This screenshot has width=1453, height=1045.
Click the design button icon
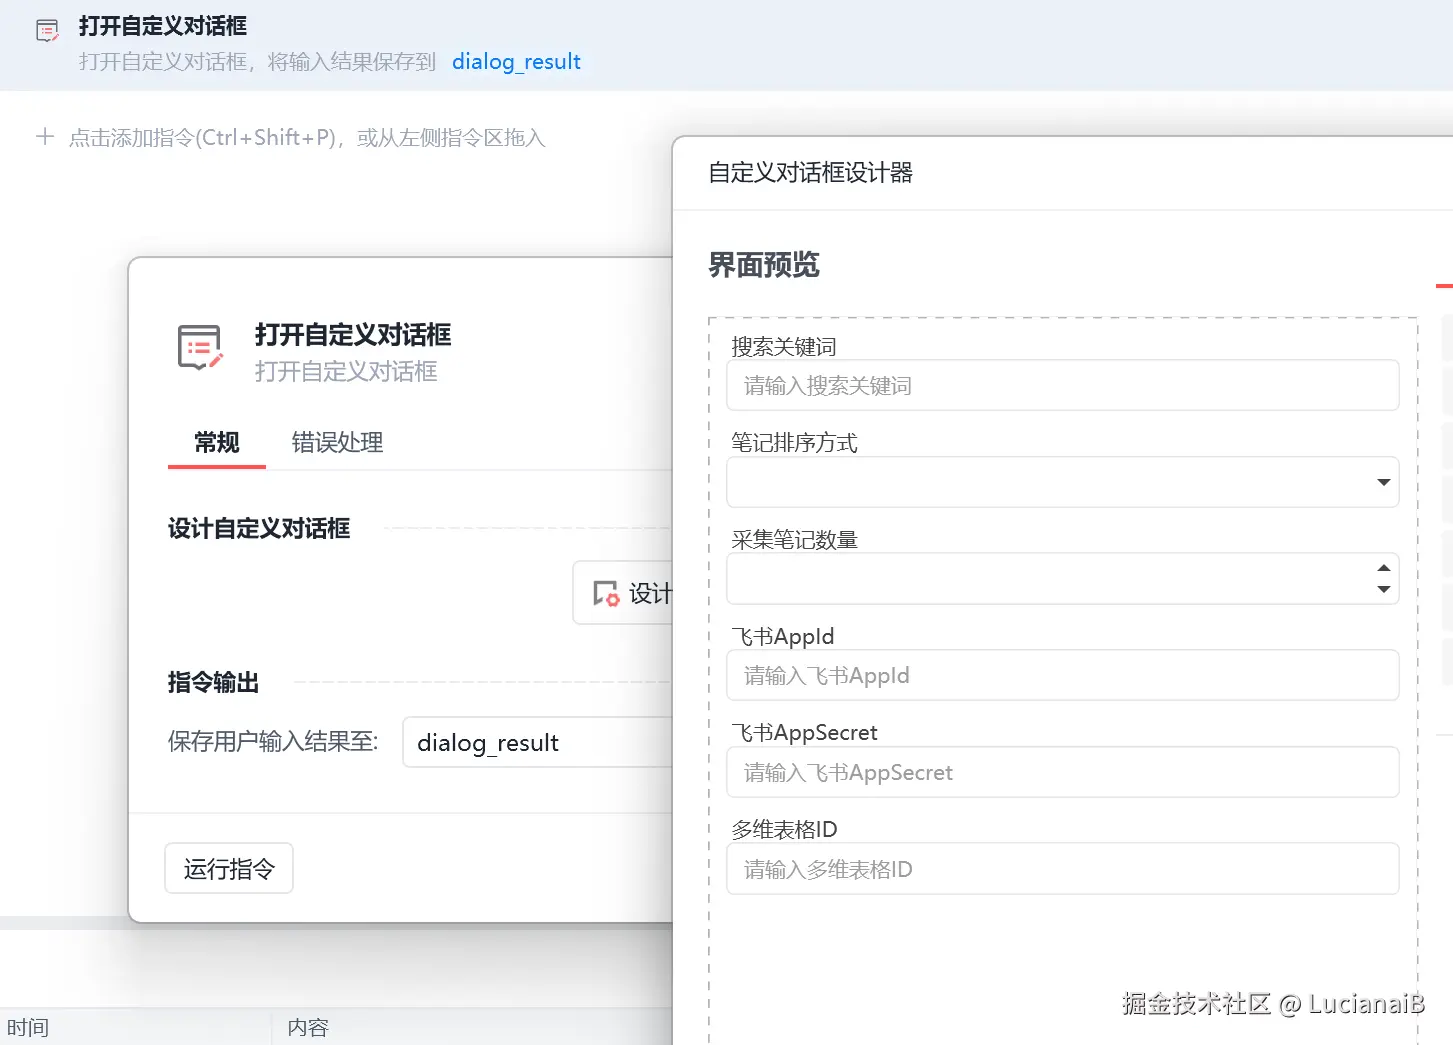pos(606,593)
